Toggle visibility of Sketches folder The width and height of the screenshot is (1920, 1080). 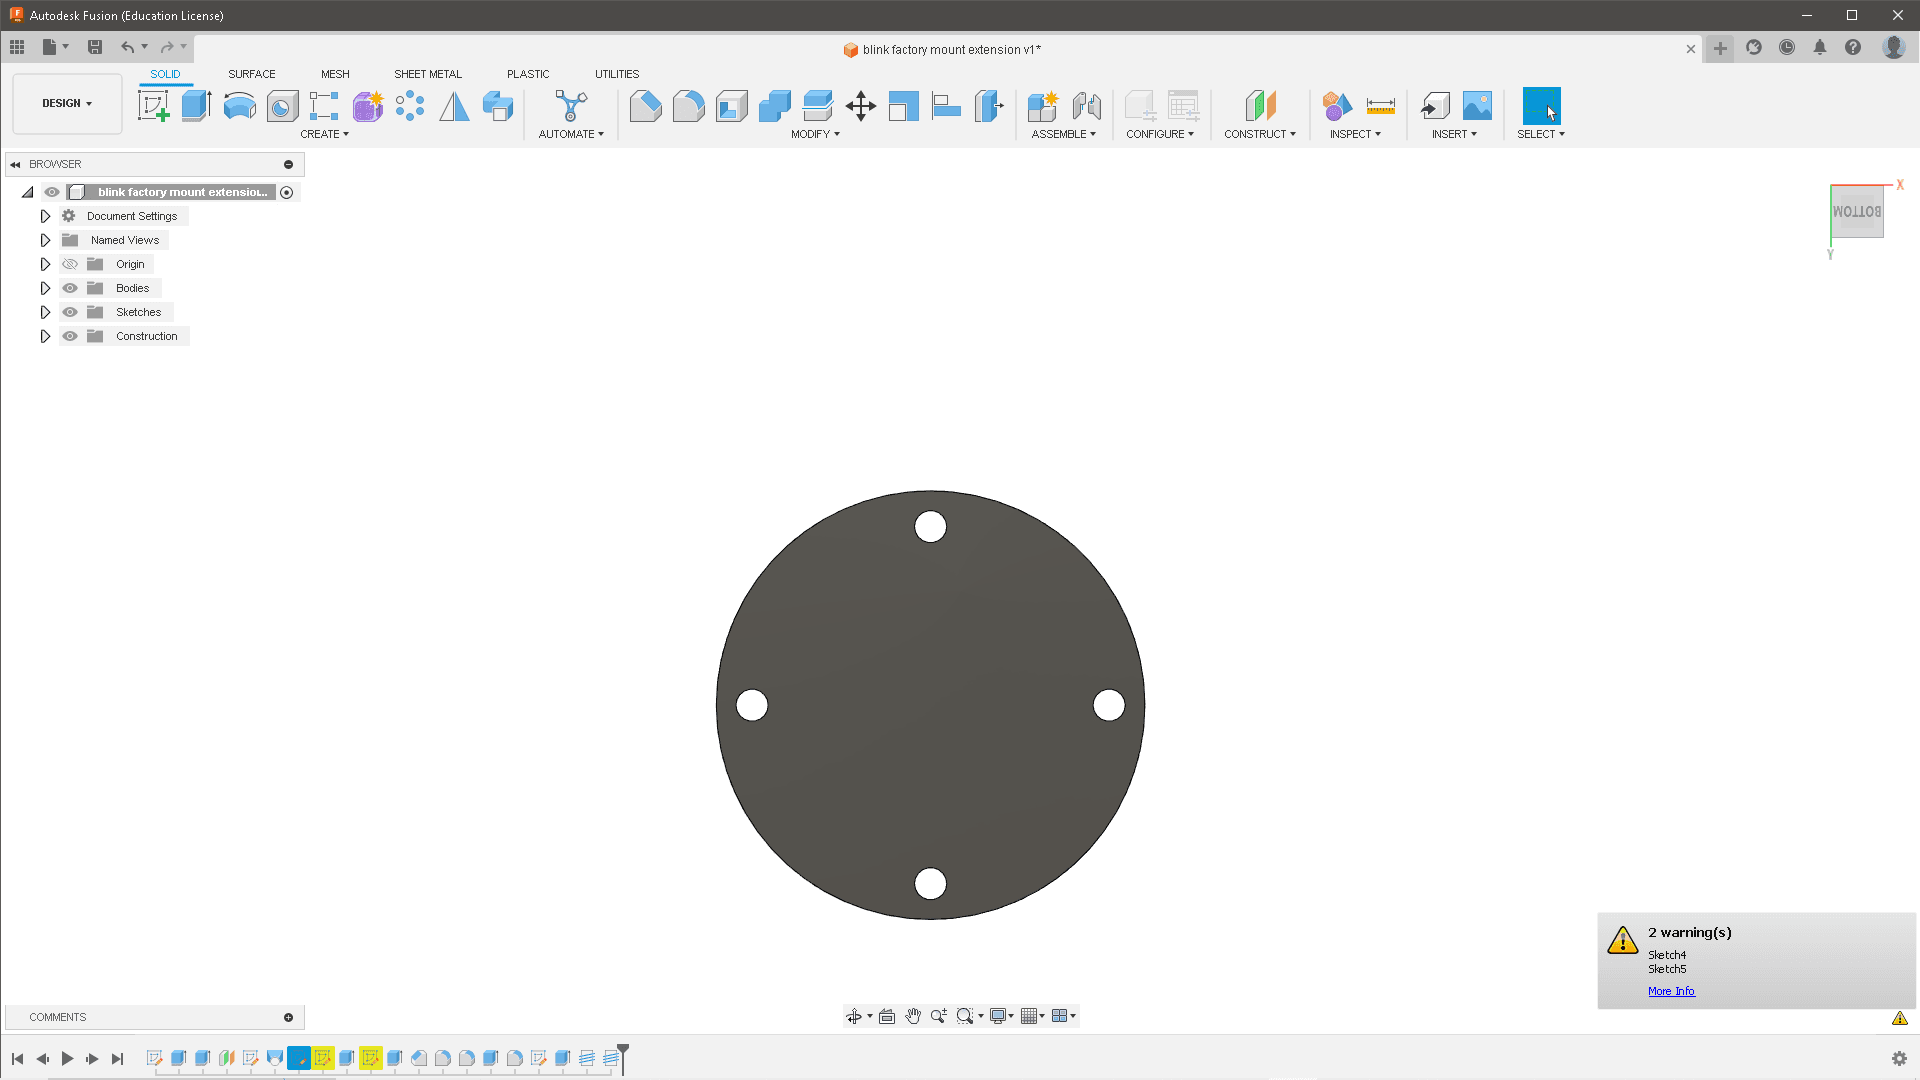70,311
